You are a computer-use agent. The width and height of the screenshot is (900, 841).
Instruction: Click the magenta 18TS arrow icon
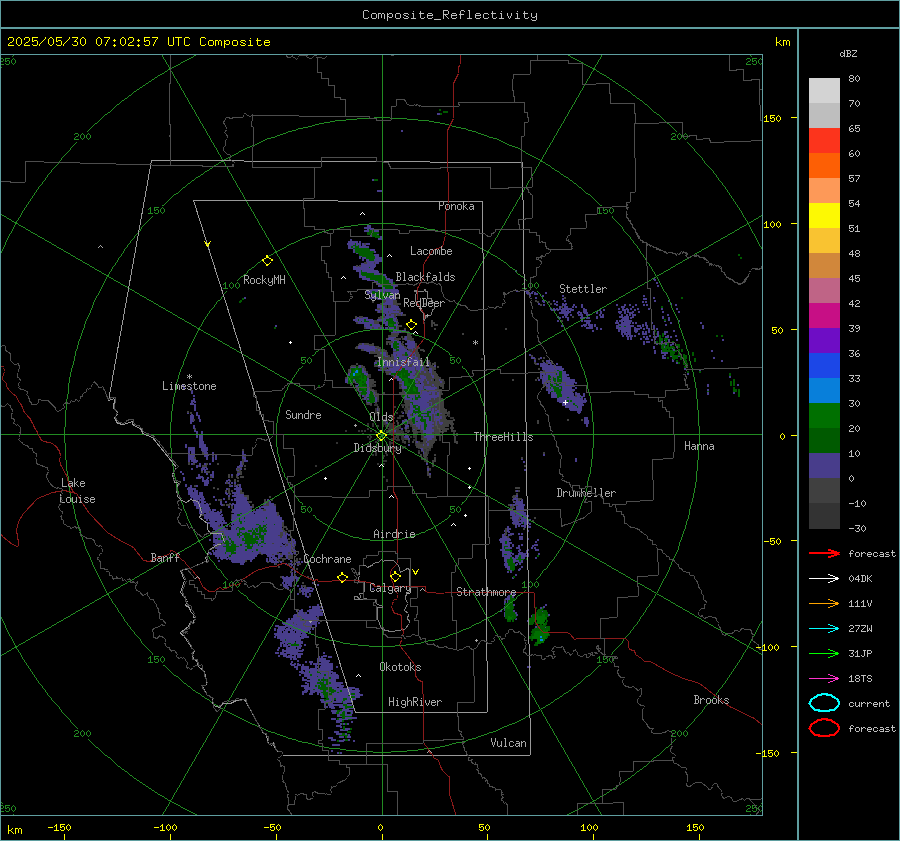[x=824, y=679]
